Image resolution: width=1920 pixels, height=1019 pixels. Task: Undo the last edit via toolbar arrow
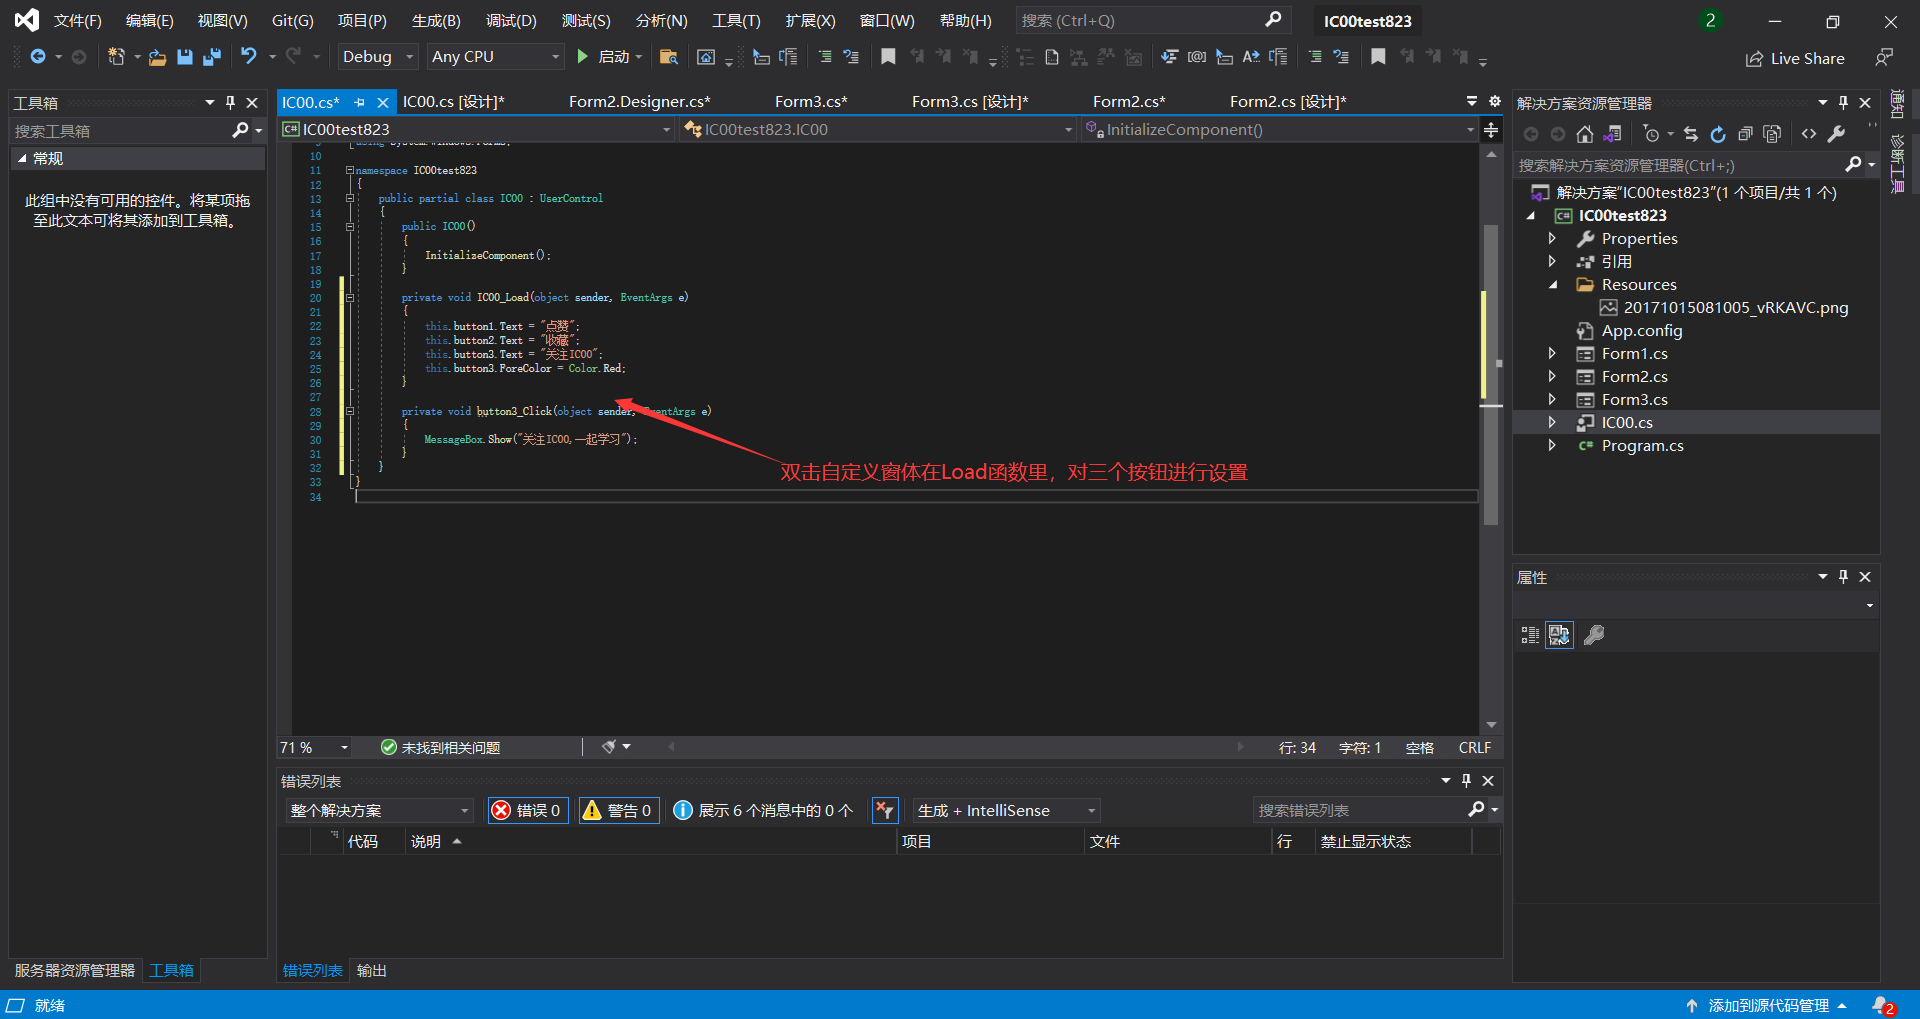tap(249, 57)
